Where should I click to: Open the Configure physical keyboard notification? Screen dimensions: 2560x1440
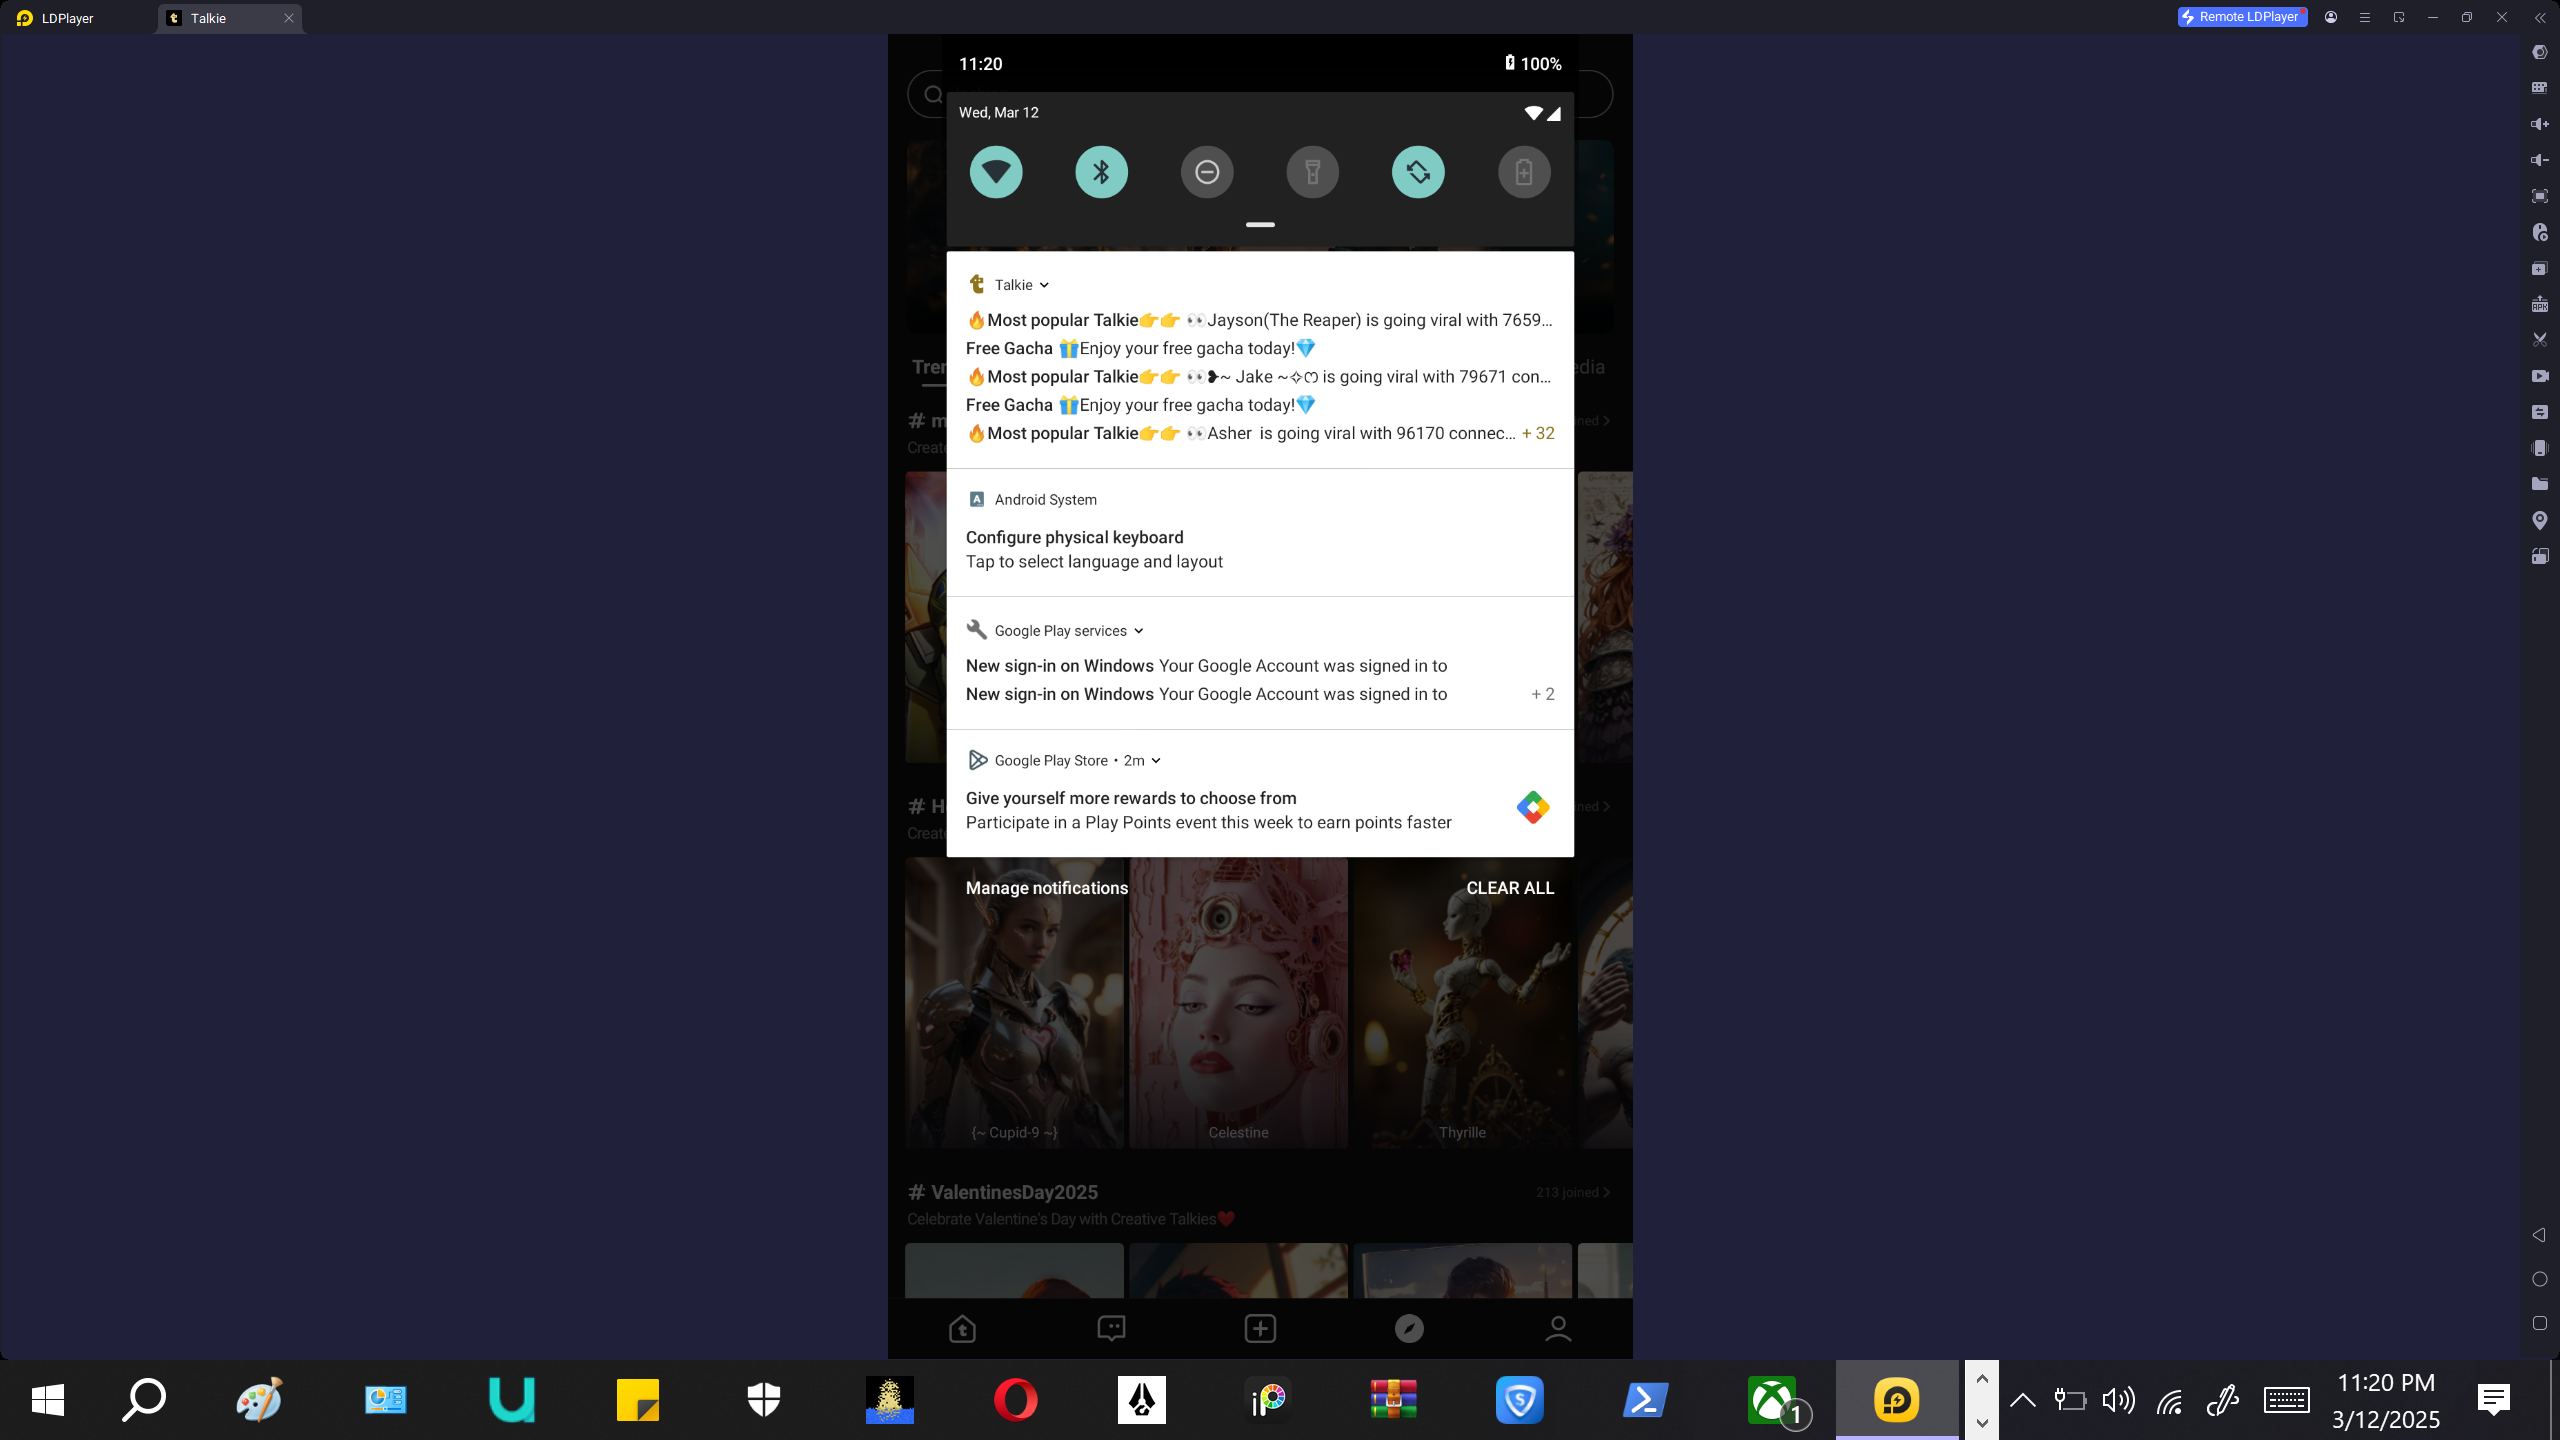[1260, 533]
